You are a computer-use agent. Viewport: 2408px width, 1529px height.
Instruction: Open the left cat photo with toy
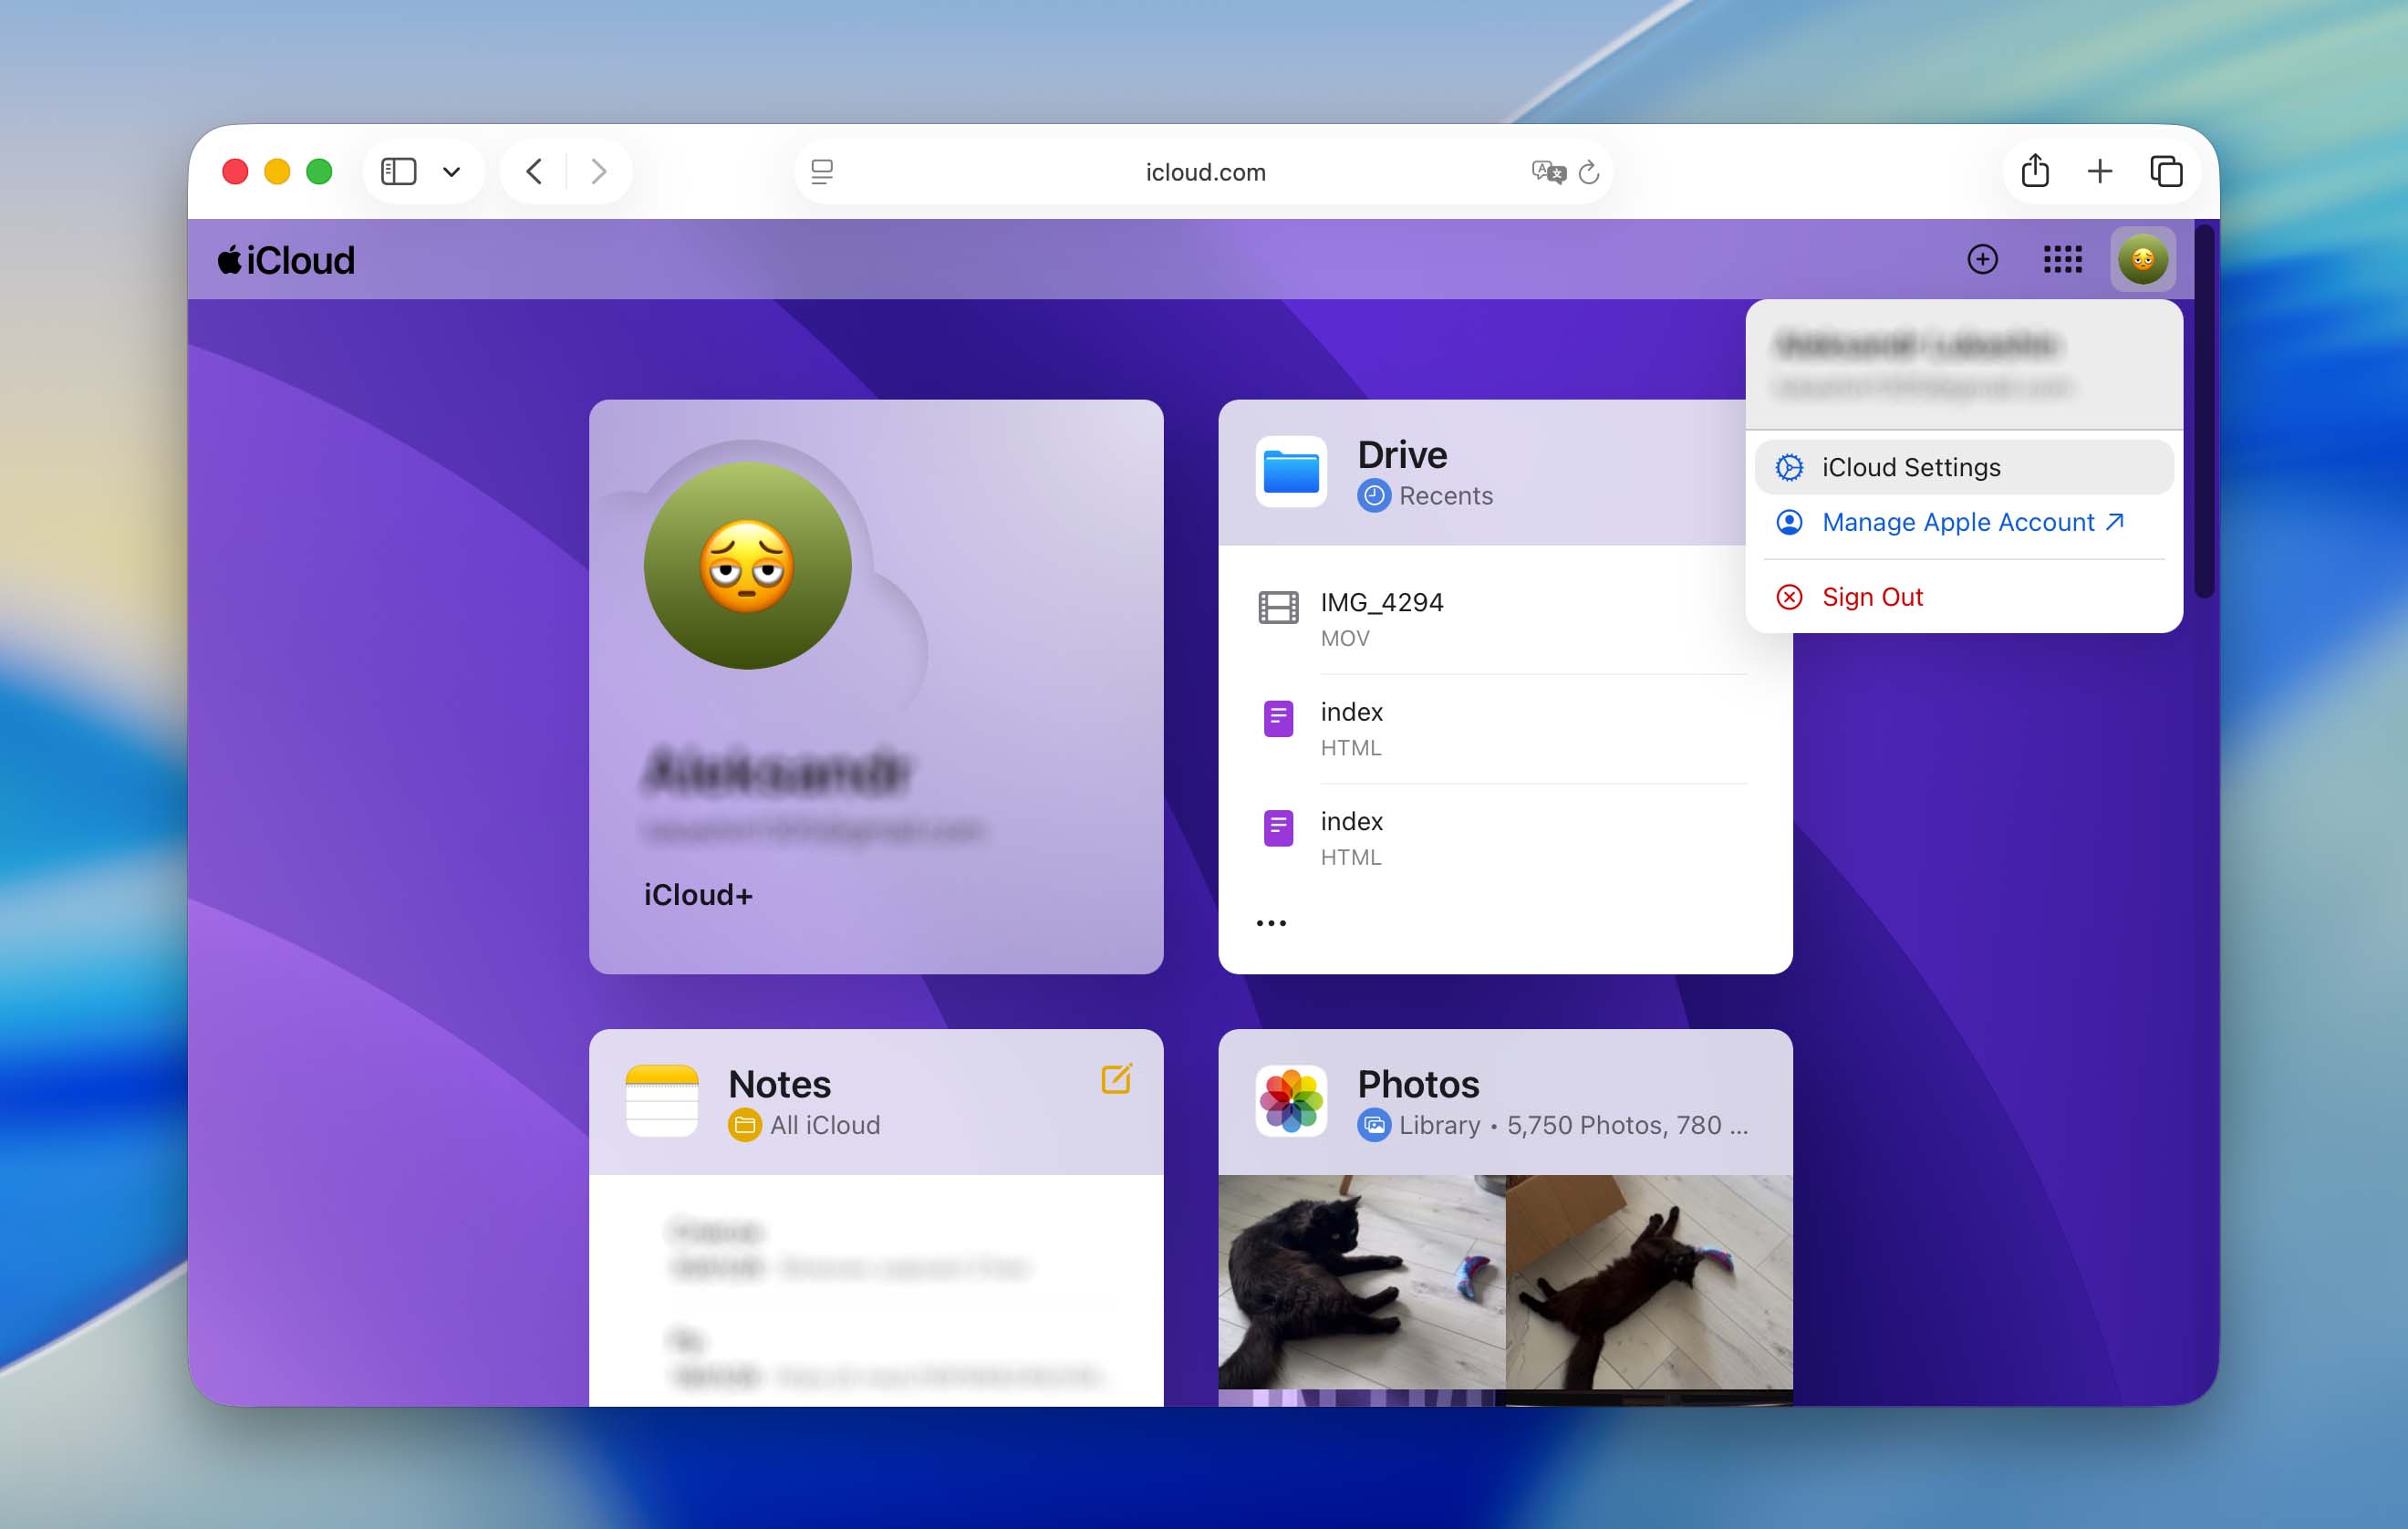click(x=1361, y=1282)
